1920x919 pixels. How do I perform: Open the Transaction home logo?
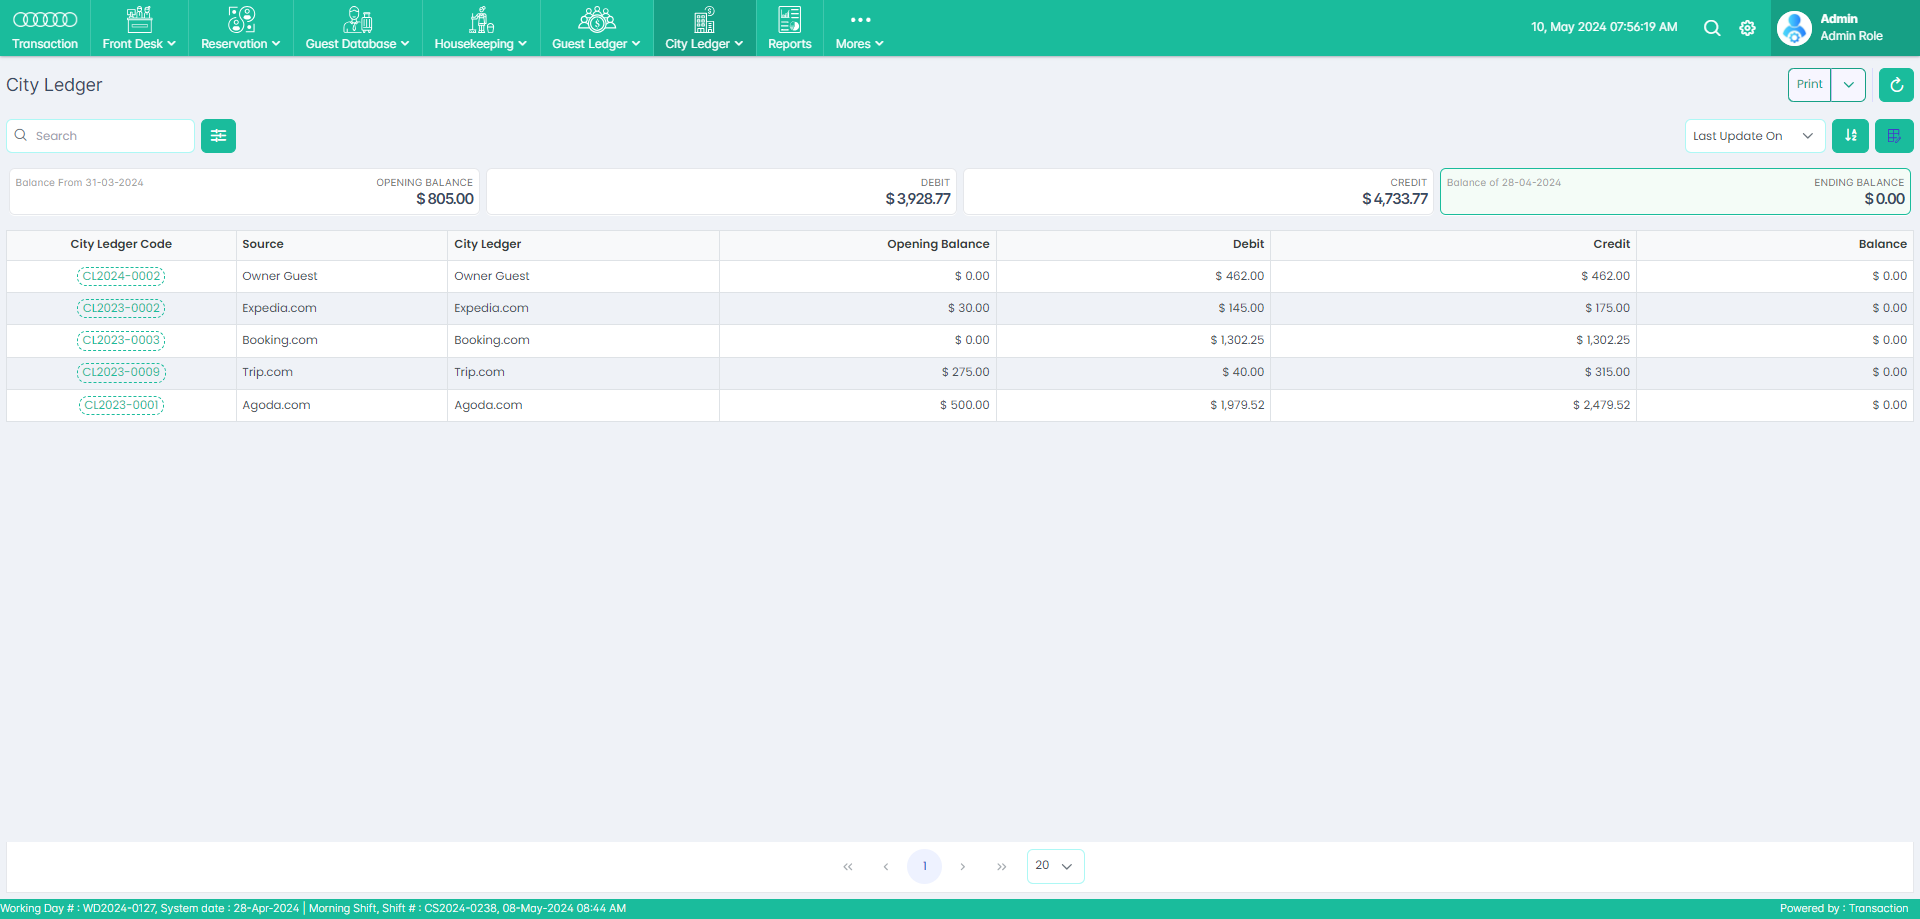[45, 28]
